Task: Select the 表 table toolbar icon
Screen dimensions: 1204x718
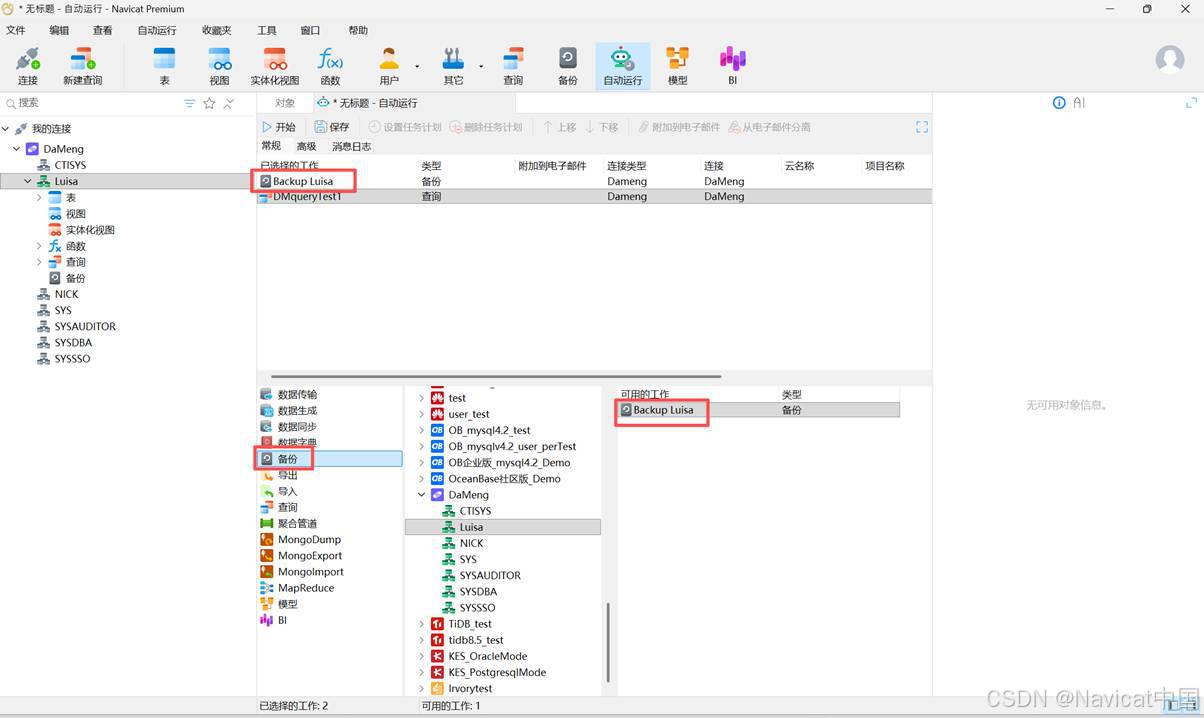Action: tap(164, 66)
